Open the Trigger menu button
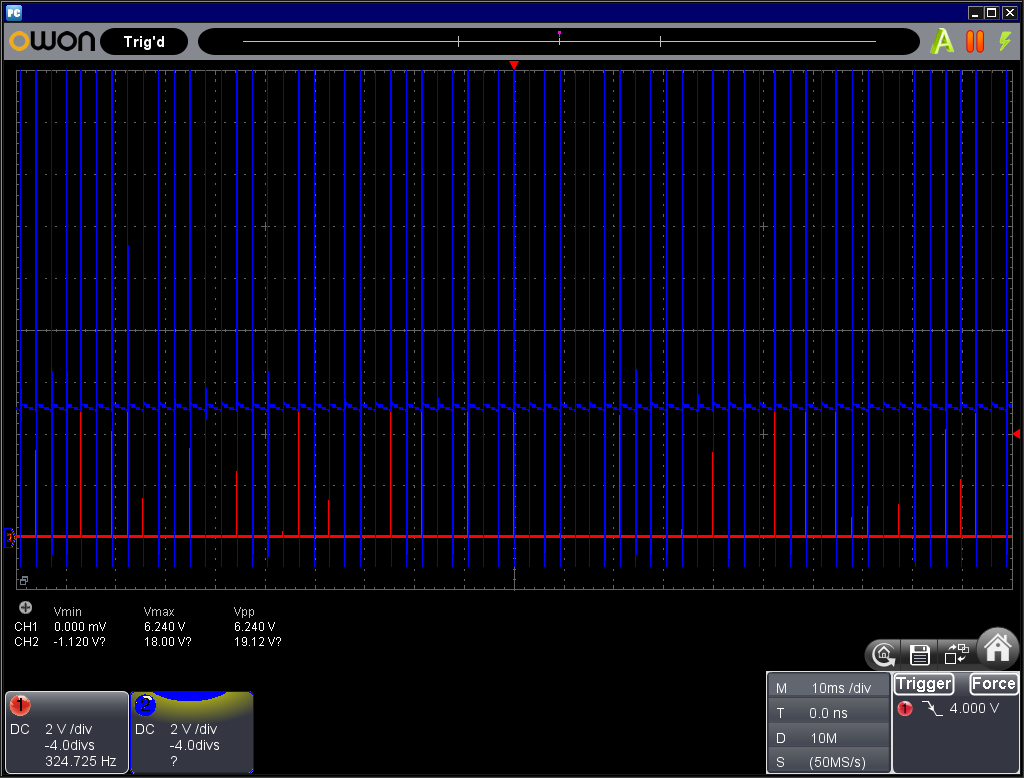 923,684
